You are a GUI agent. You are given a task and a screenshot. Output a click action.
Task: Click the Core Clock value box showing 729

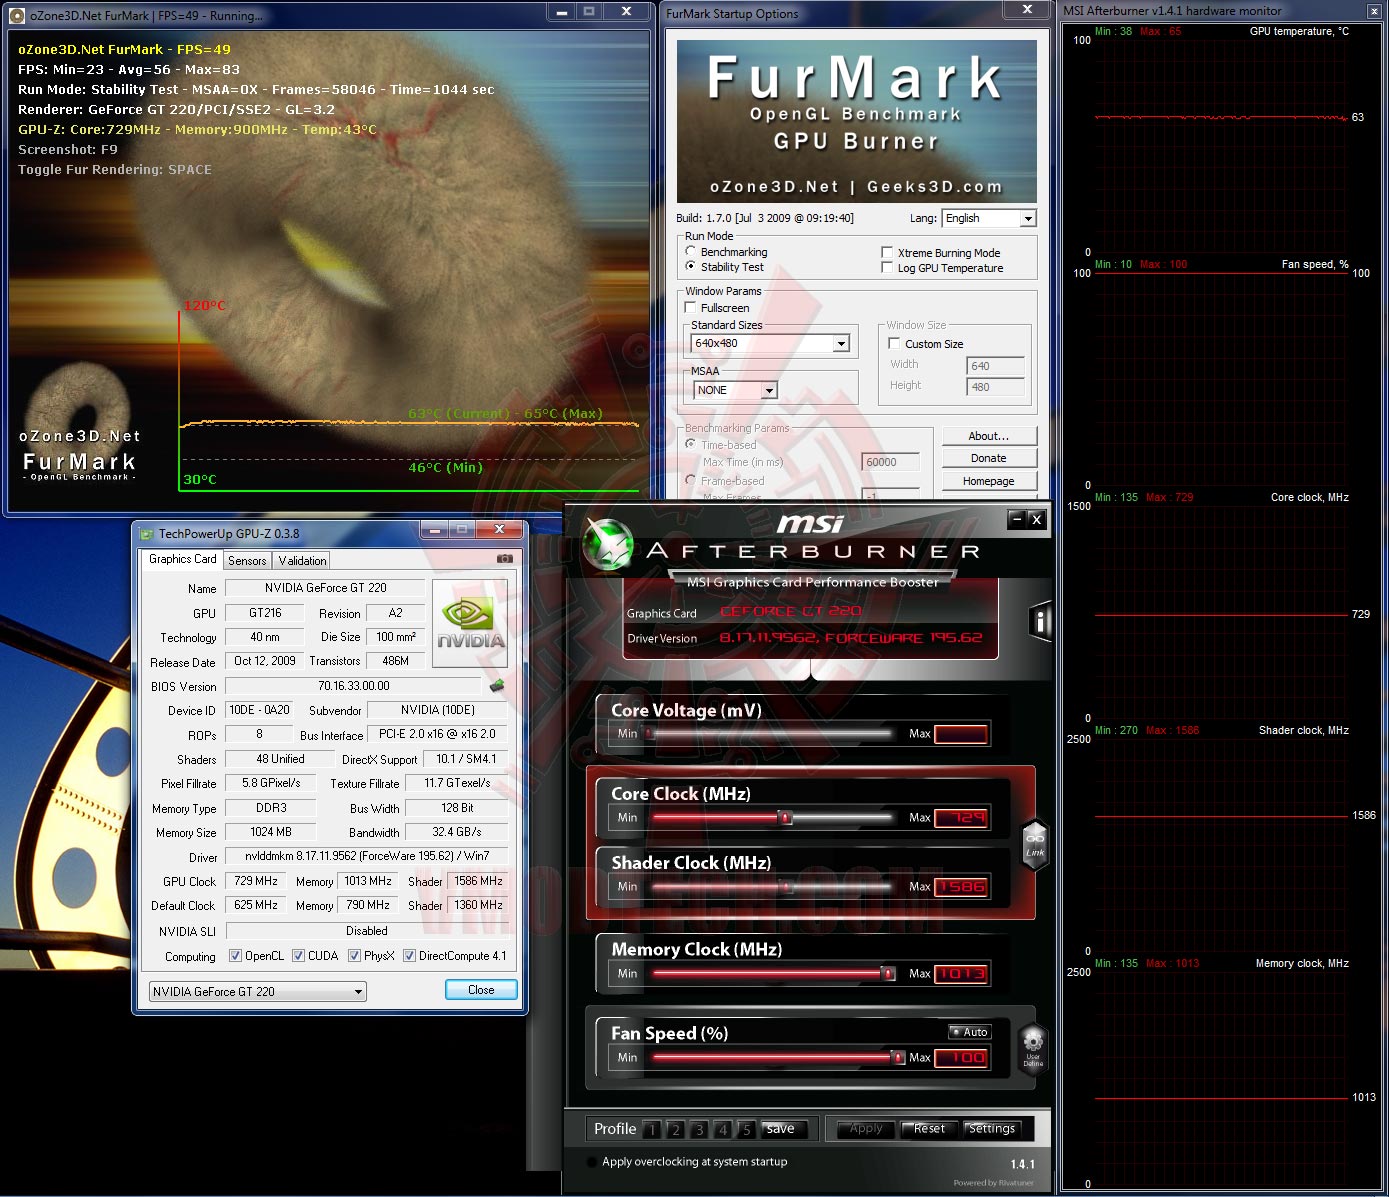tap(961, 818)
